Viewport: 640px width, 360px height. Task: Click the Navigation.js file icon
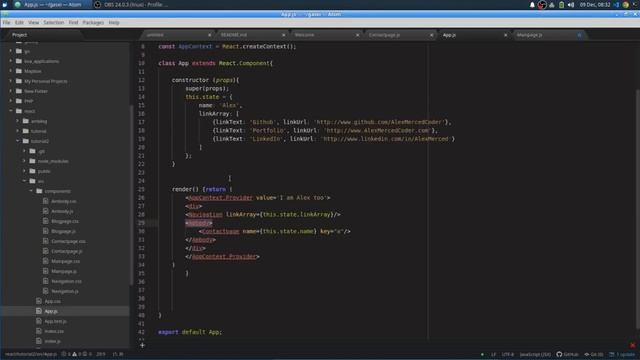coord(46,291)
